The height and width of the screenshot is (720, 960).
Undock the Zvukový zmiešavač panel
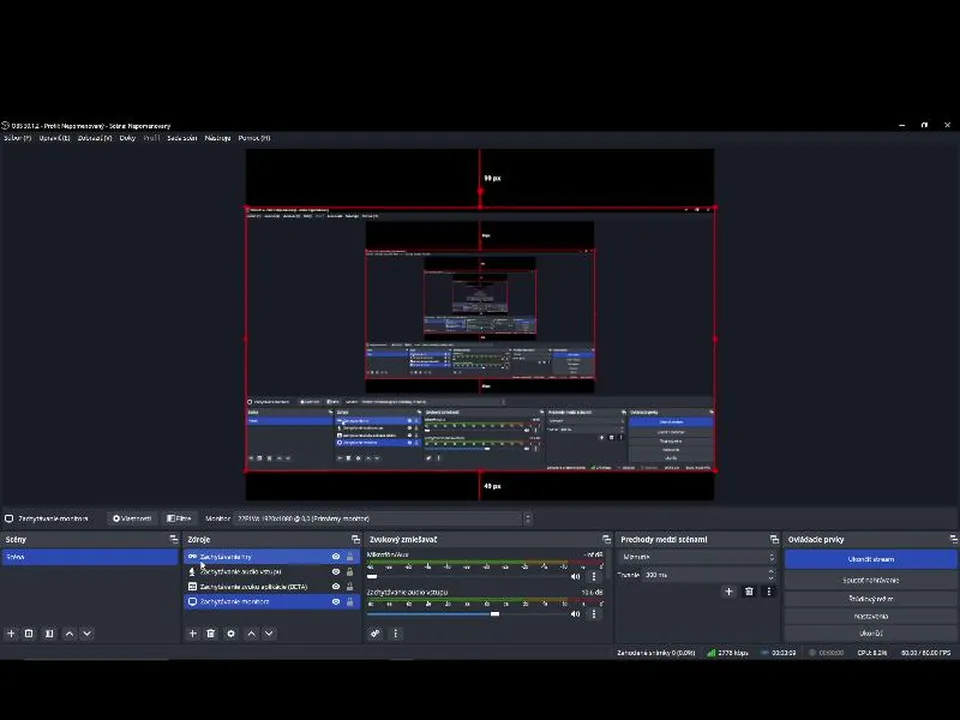[x=606, y=539]
